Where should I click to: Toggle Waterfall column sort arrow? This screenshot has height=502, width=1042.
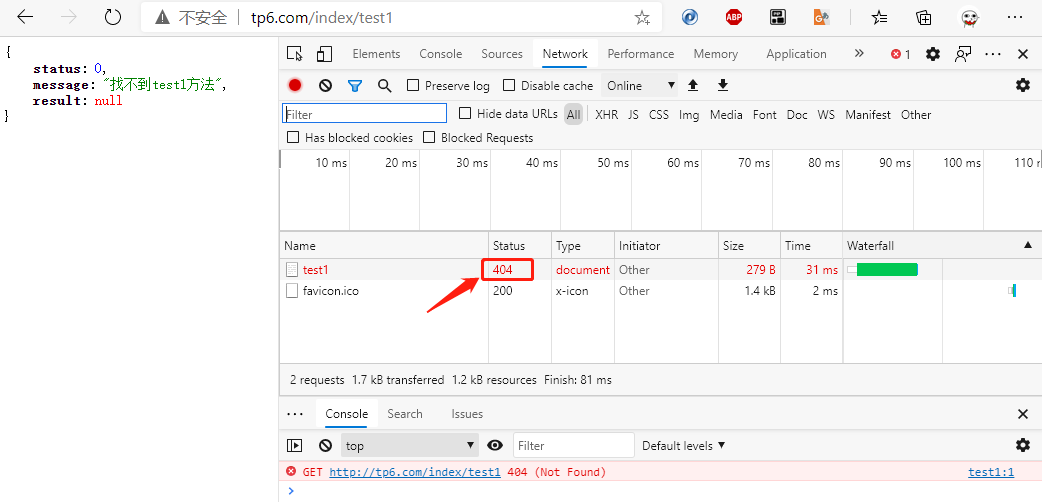click(x=1028, y=245)
